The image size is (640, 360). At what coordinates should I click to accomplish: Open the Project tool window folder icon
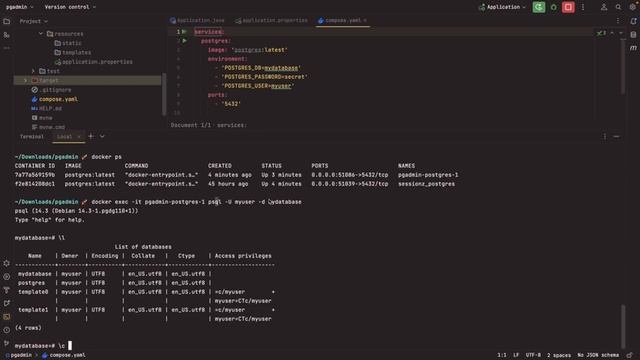(x=7, y=21)
